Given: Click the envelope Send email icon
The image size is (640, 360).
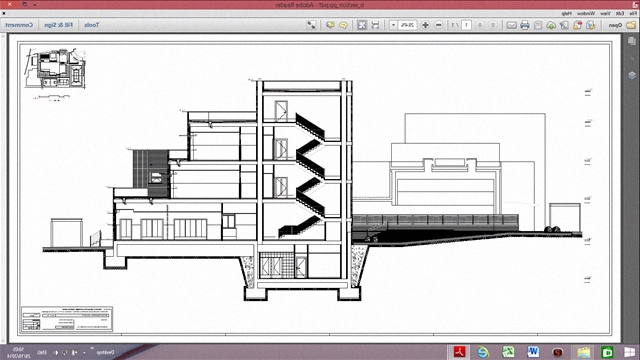Looking at the screenshot, I should tap(511, 25).
